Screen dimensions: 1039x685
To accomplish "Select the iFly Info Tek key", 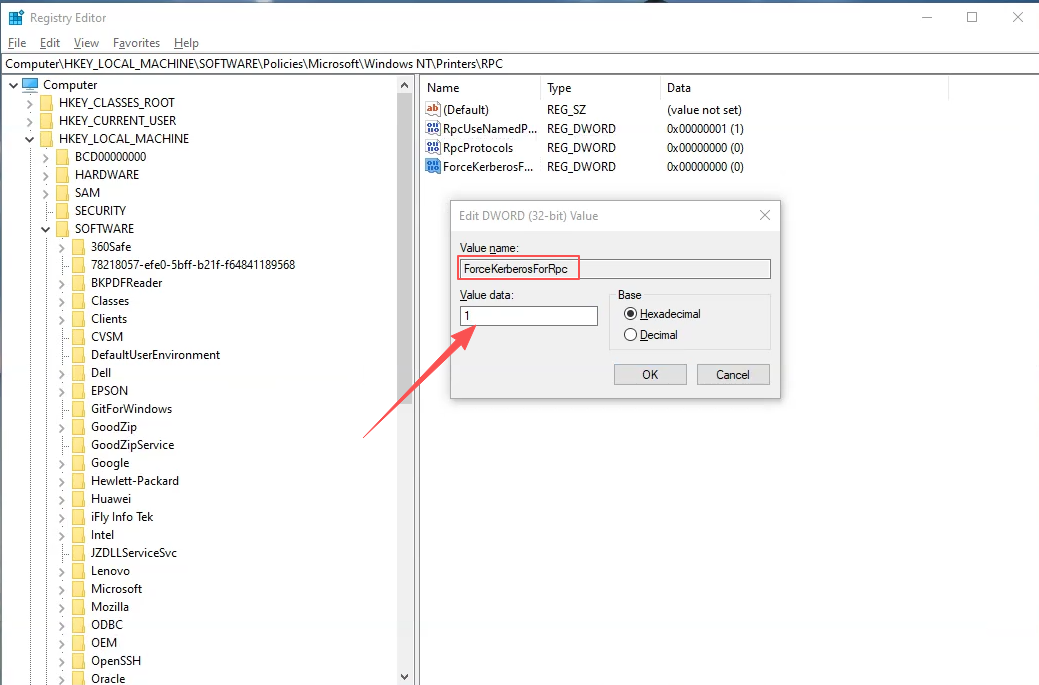I will point(122,517).
